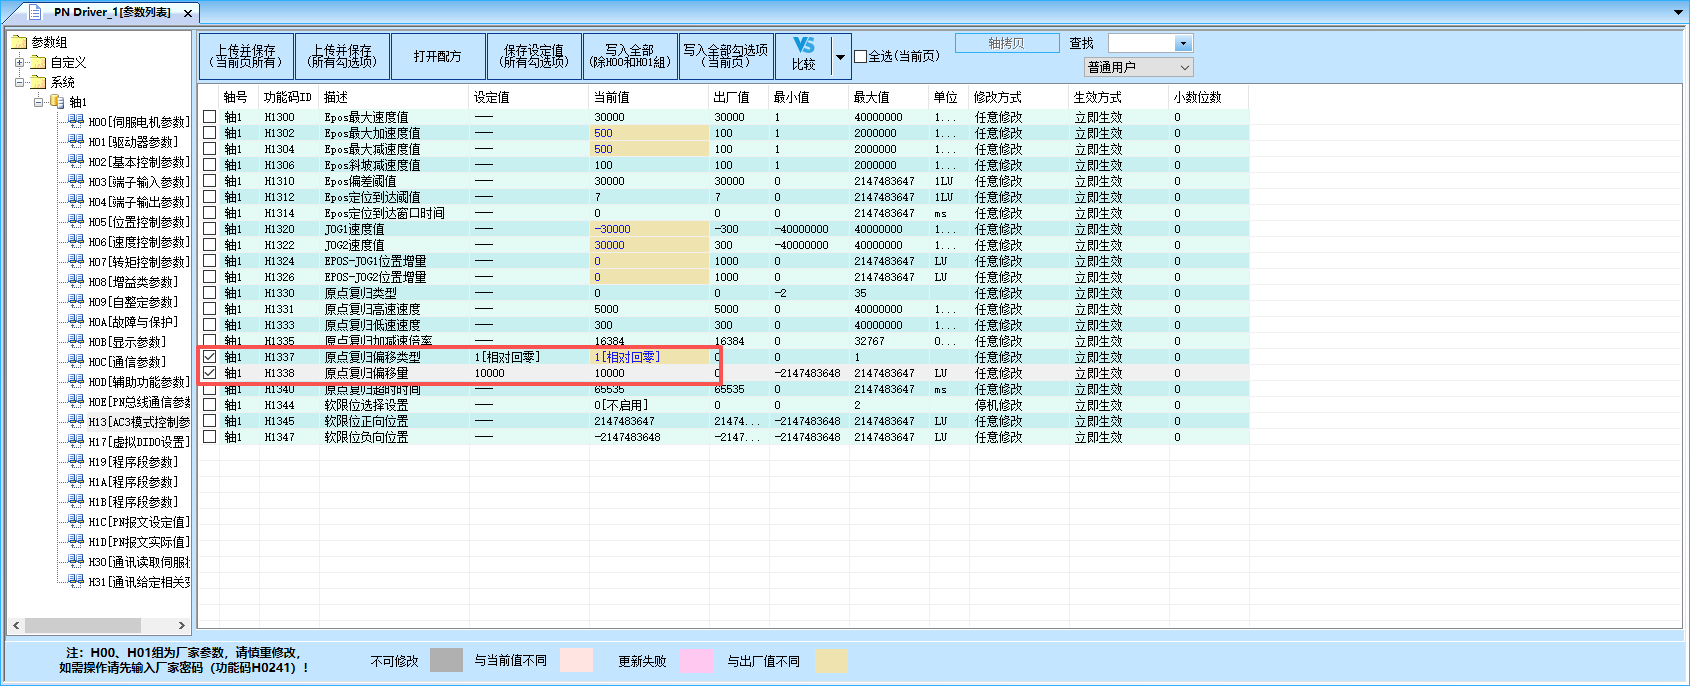Select the H13 AC3 mode control group icon
The height and width of the screenshot is (686, 1690).
click(x=76, y=421)
